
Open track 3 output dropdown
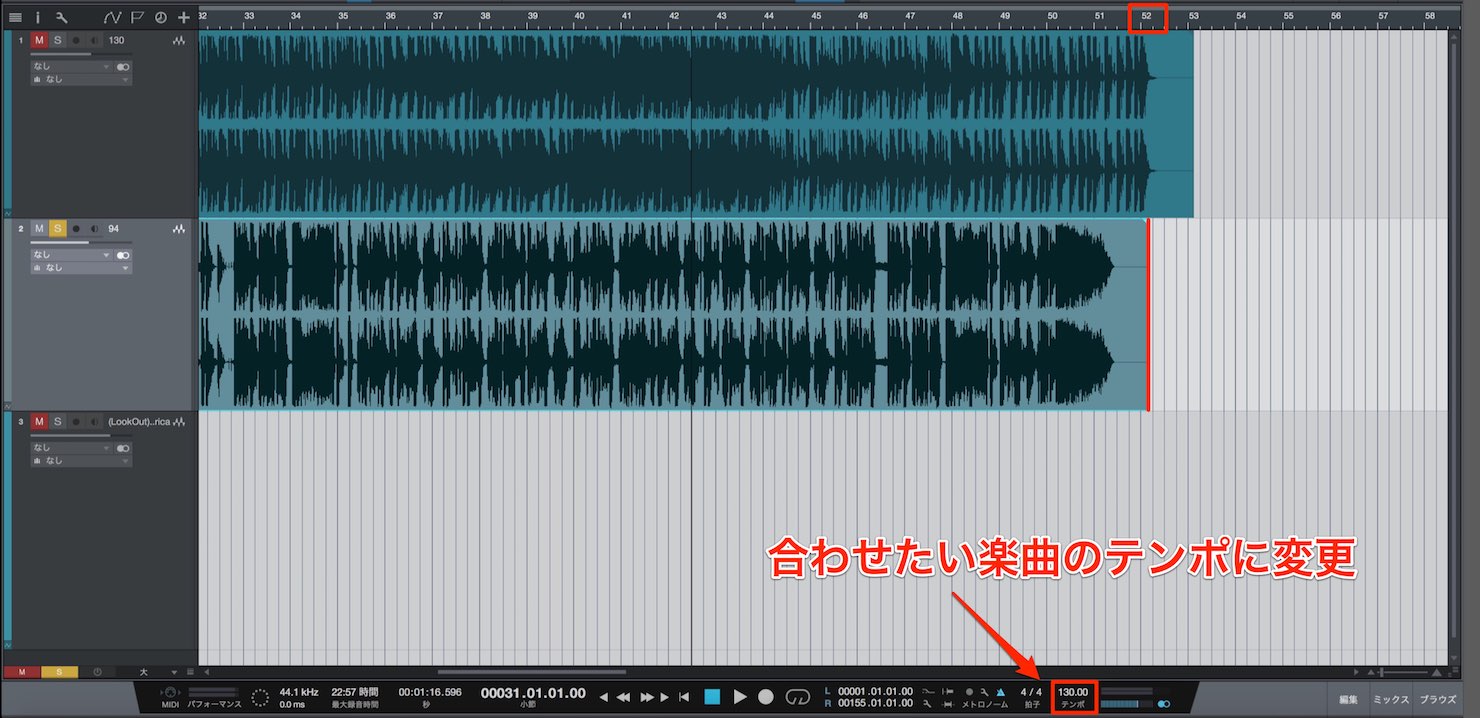click(x=81, y=460)
